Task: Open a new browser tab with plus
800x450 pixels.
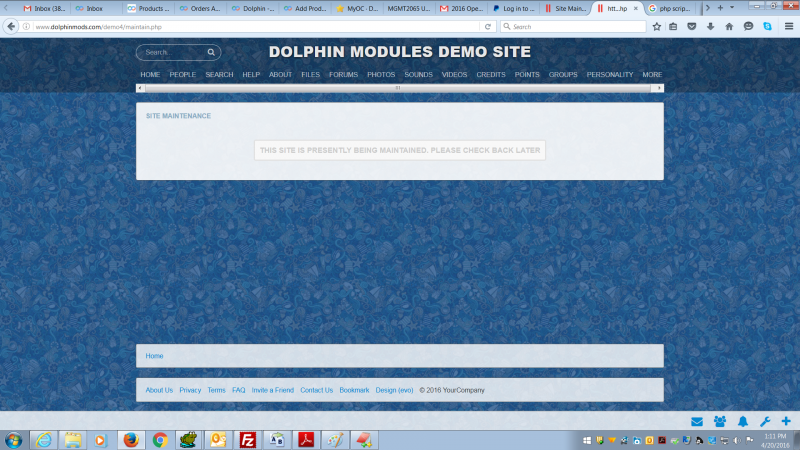Action: click(720, 8)
